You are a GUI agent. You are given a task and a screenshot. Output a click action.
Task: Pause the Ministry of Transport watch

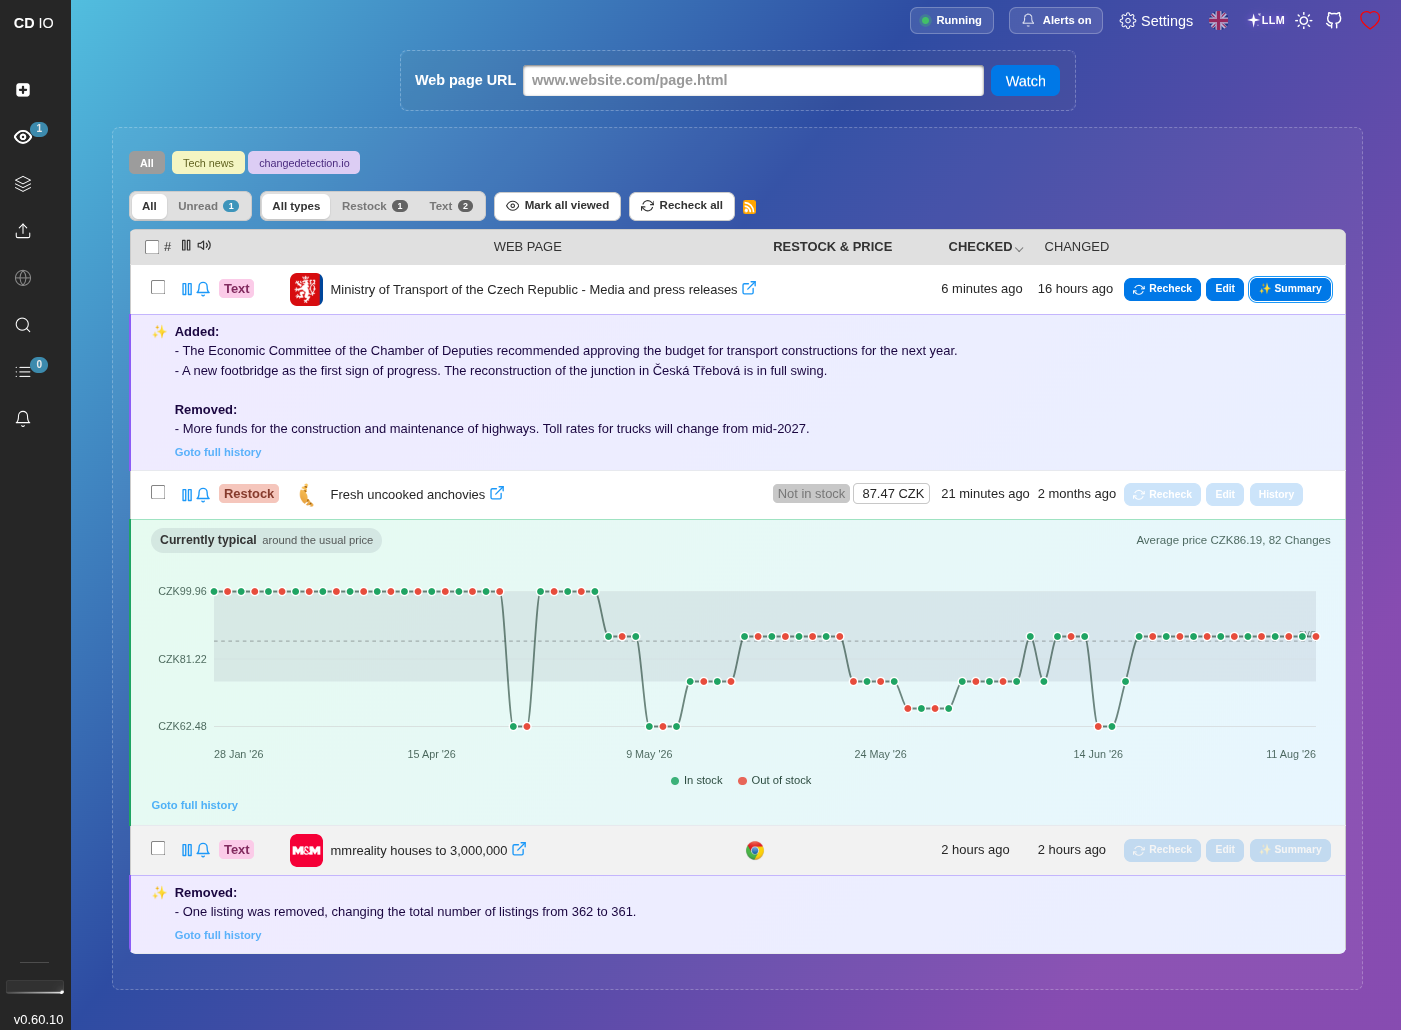[x=187, y=289]
